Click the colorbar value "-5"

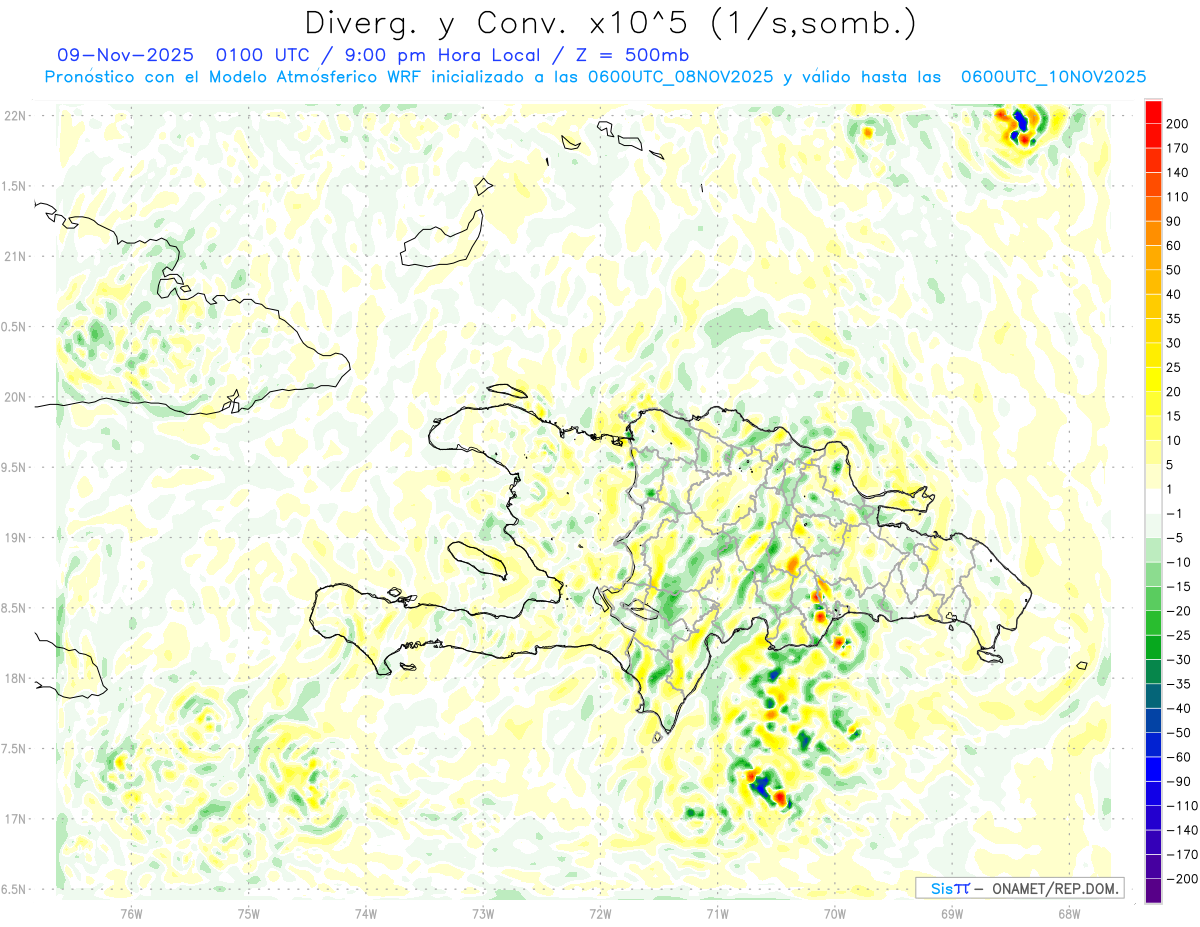coord(1175,538)
